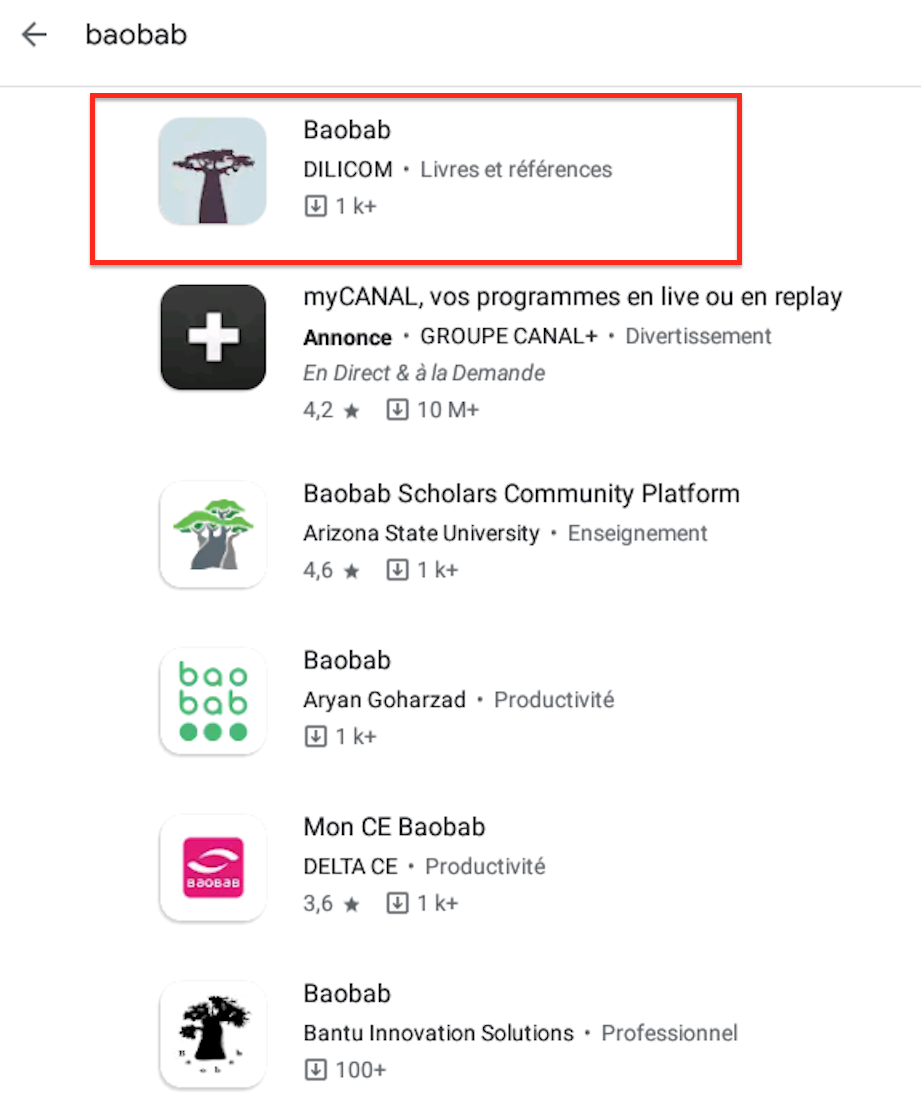Click inside the baobab search field
This screenshot has width=921, height=1113.
tap(136, 34)
